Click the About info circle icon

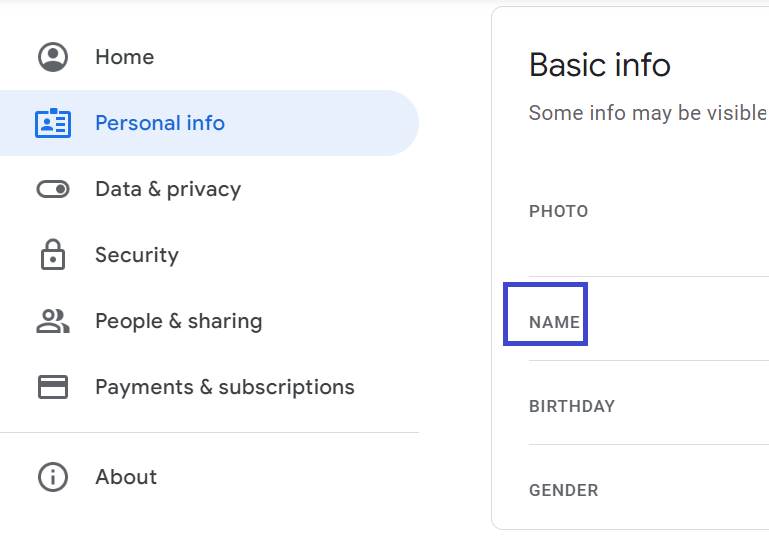pos(53,477)
